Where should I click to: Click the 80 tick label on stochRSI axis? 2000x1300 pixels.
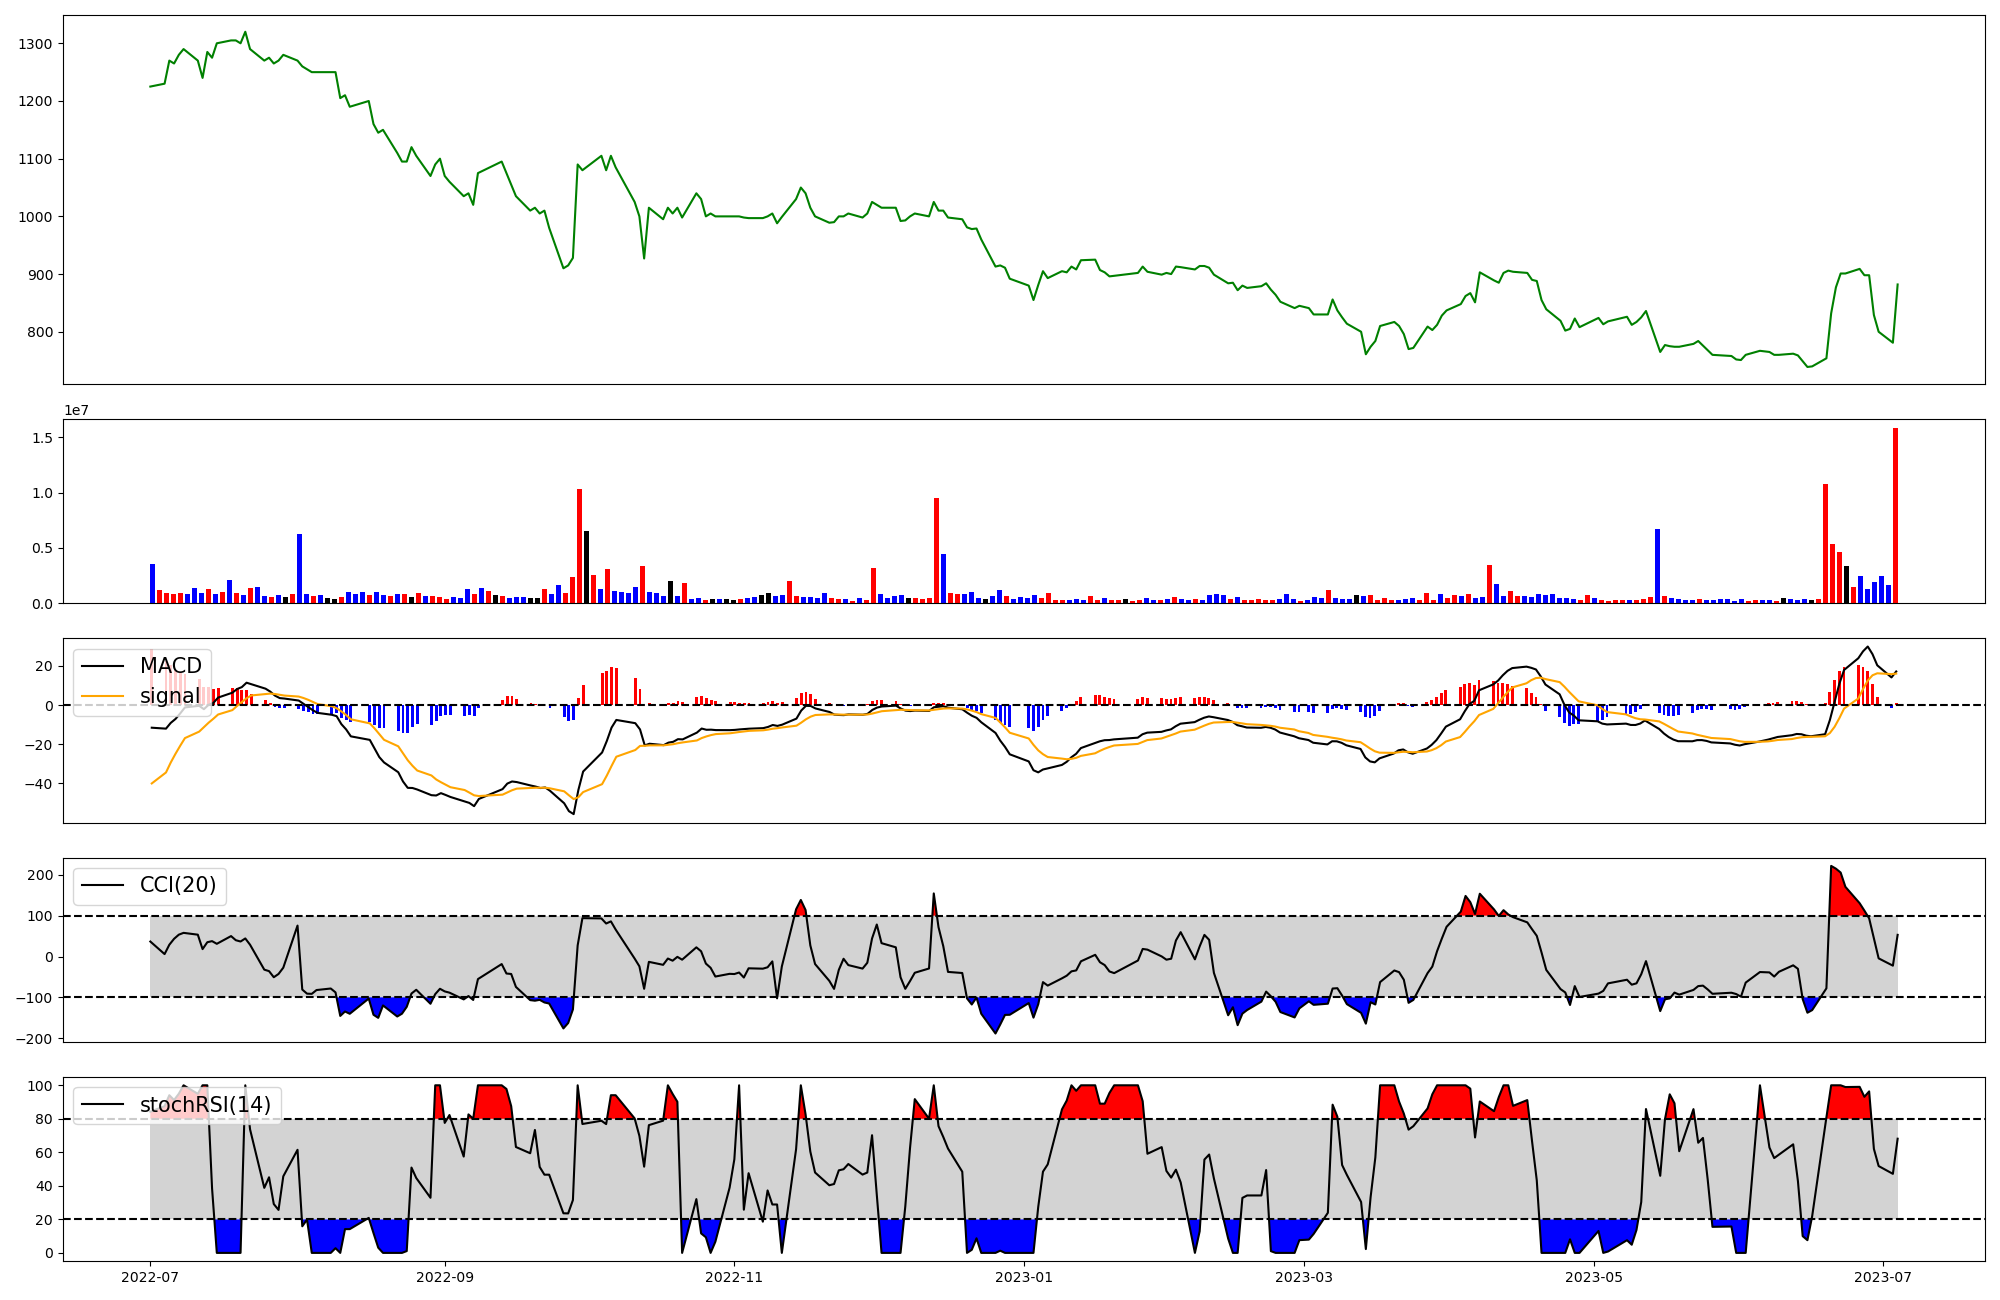click(44, 1119)
